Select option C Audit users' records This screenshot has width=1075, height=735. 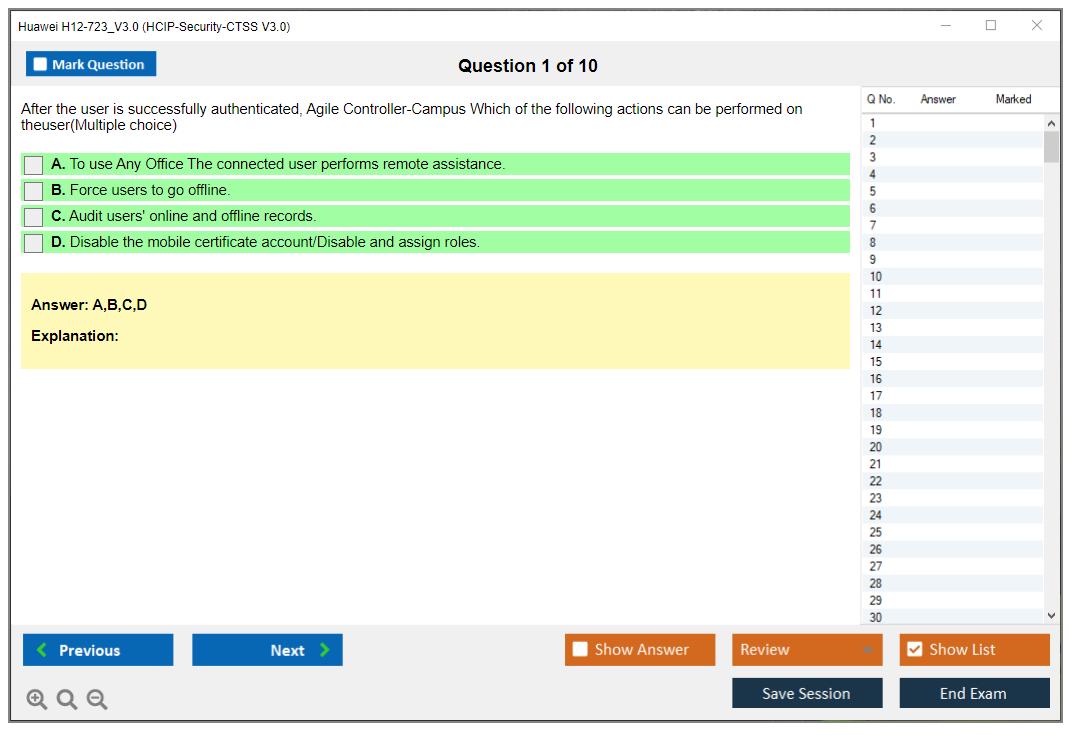click(34, 217)
